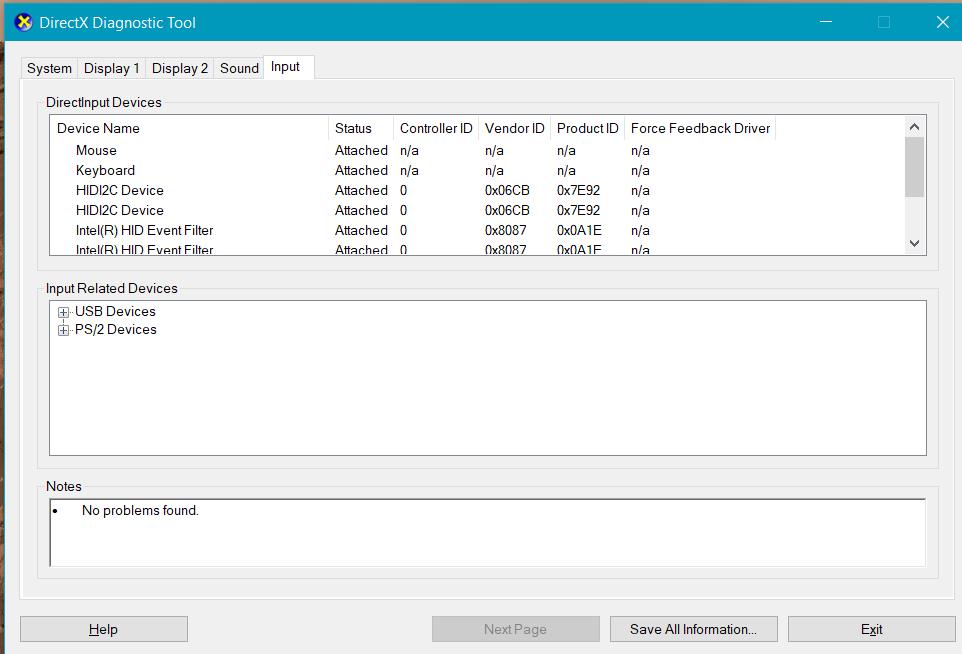Click the Help button

click(x=104, y=629)
